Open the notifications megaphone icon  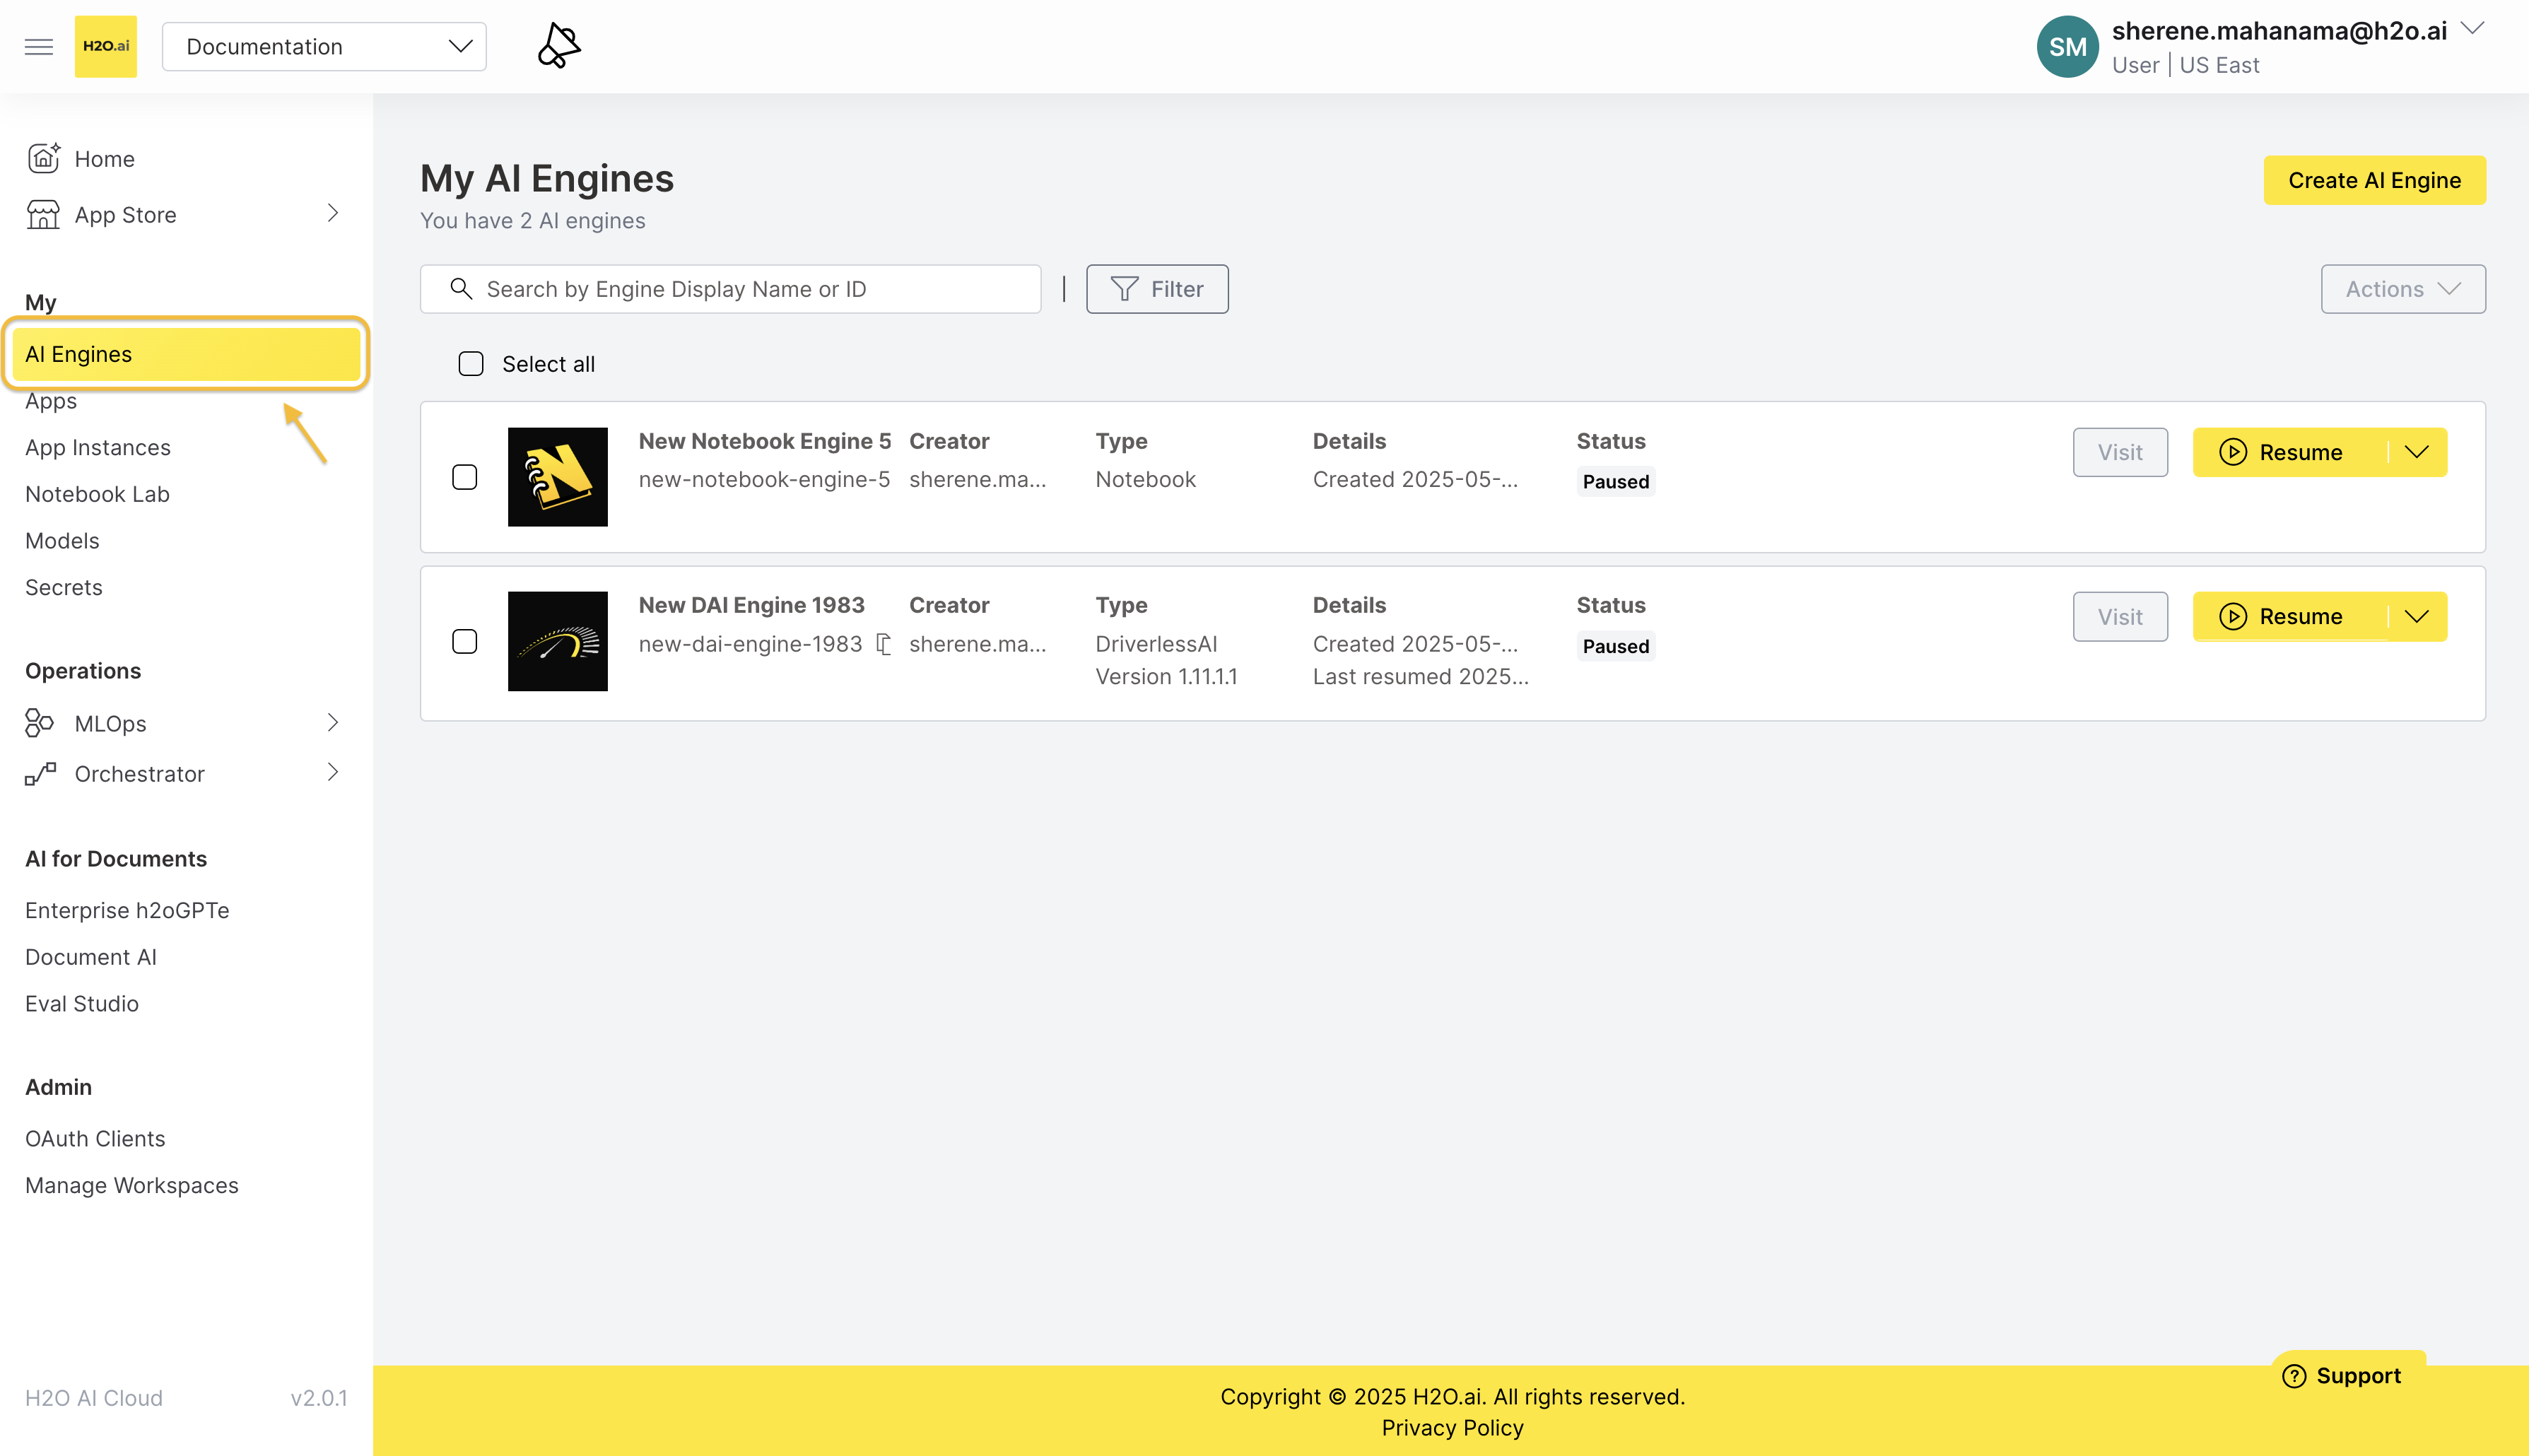(x=559, y=46)
